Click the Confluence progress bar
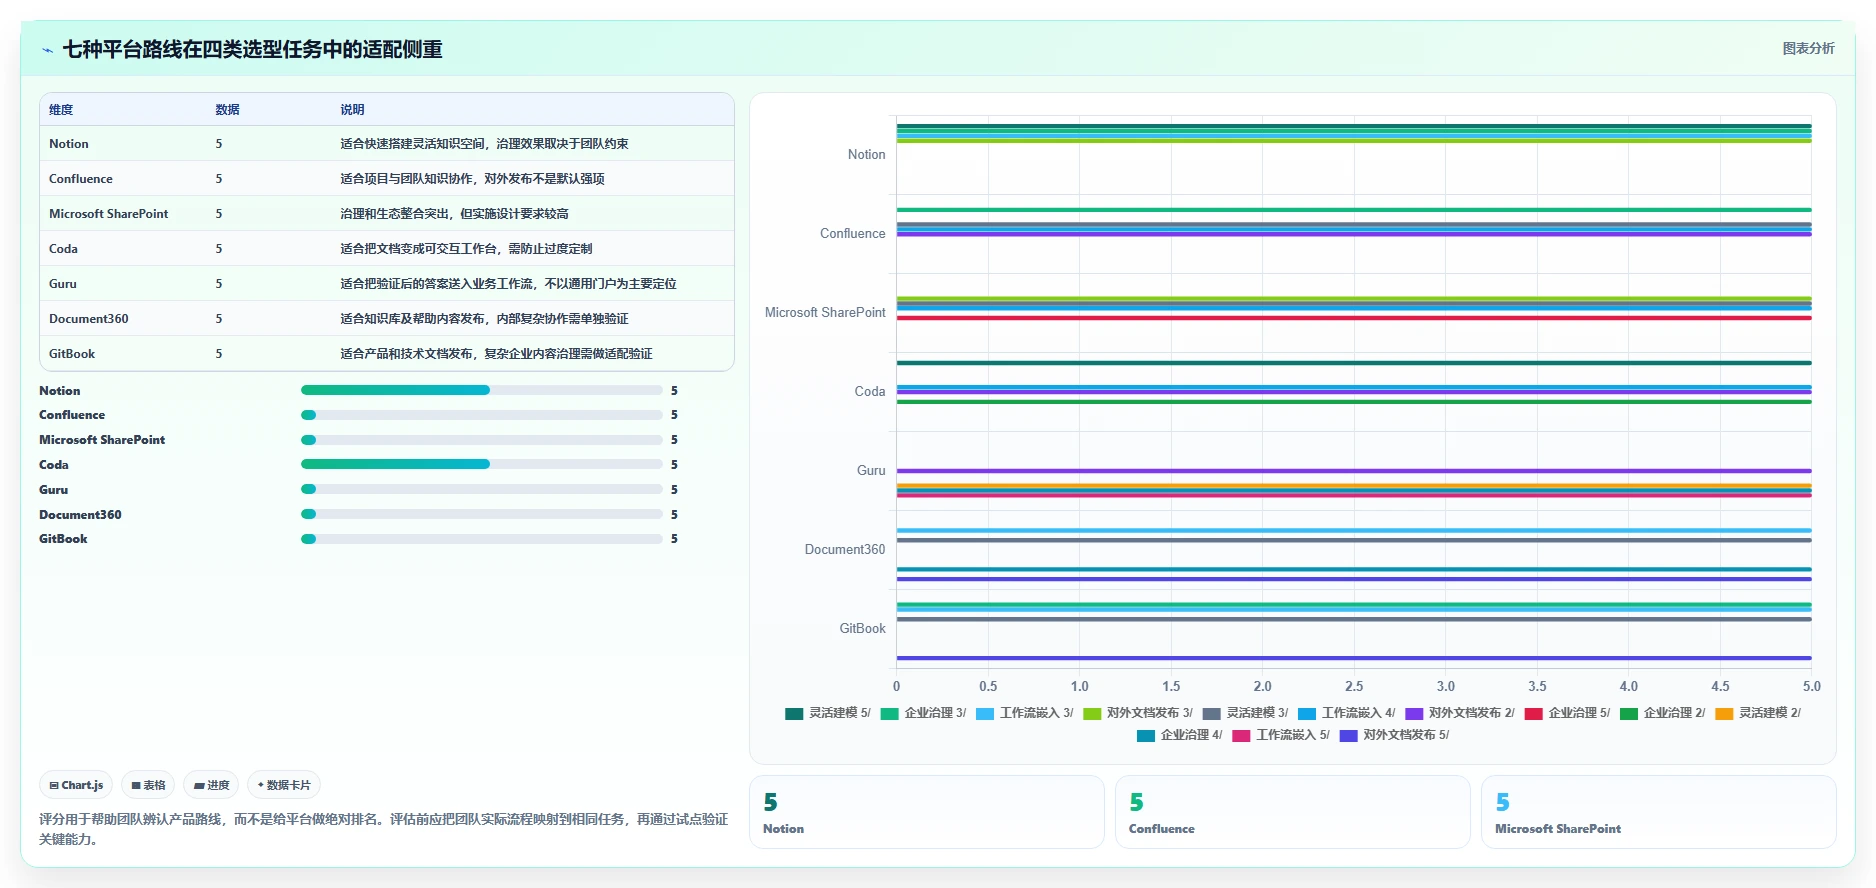1876x888 pixels. click(482, 415)
